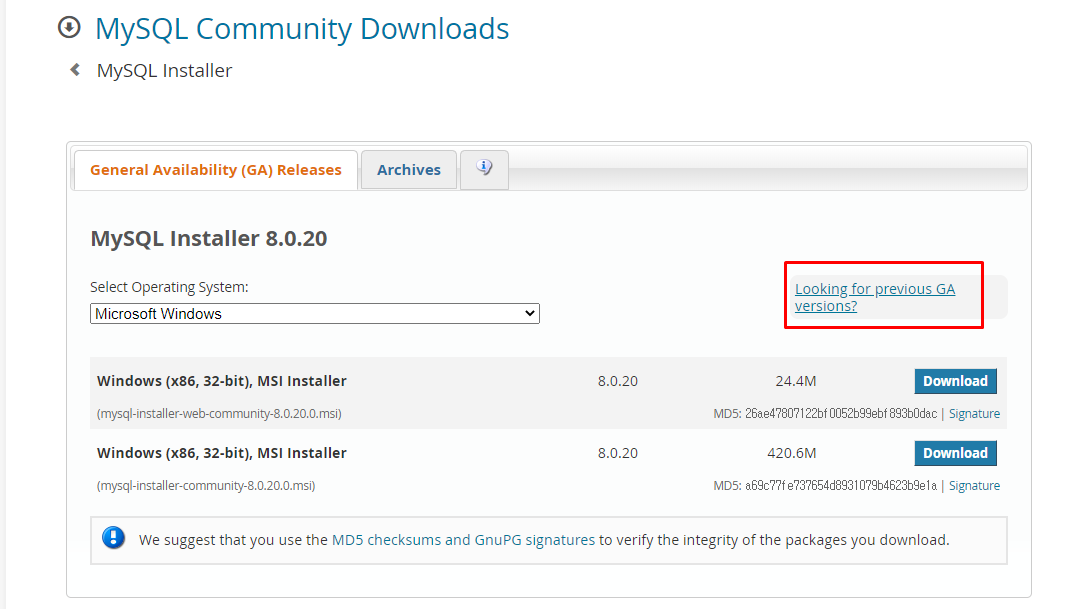Open MD5 checksums and GnuPG signatures link
The height and width of the screenshot is (609, 1066).
point(463,540)
